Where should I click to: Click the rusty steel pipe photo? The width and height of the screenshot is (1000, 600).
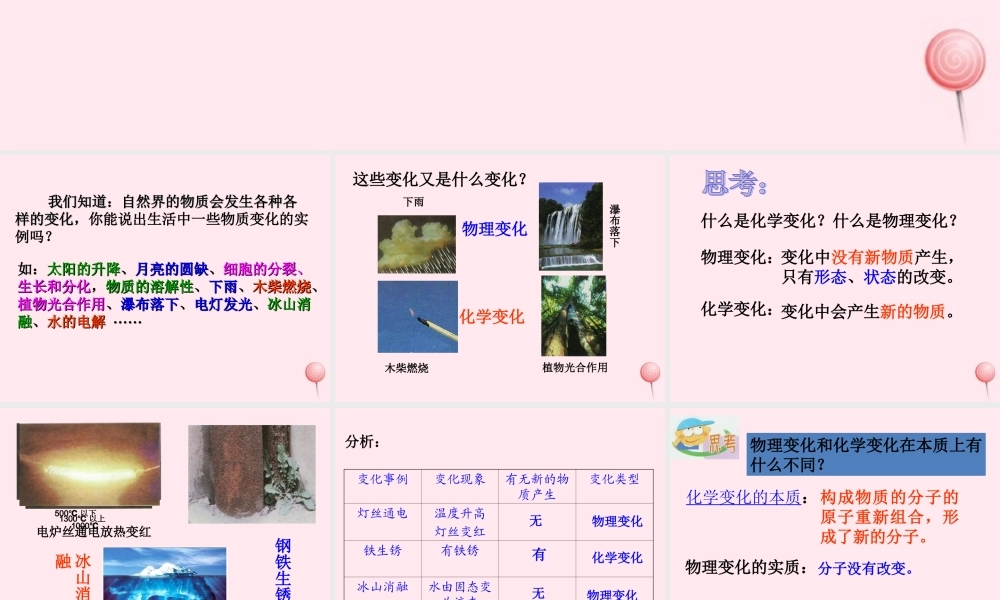click(252, 474)
